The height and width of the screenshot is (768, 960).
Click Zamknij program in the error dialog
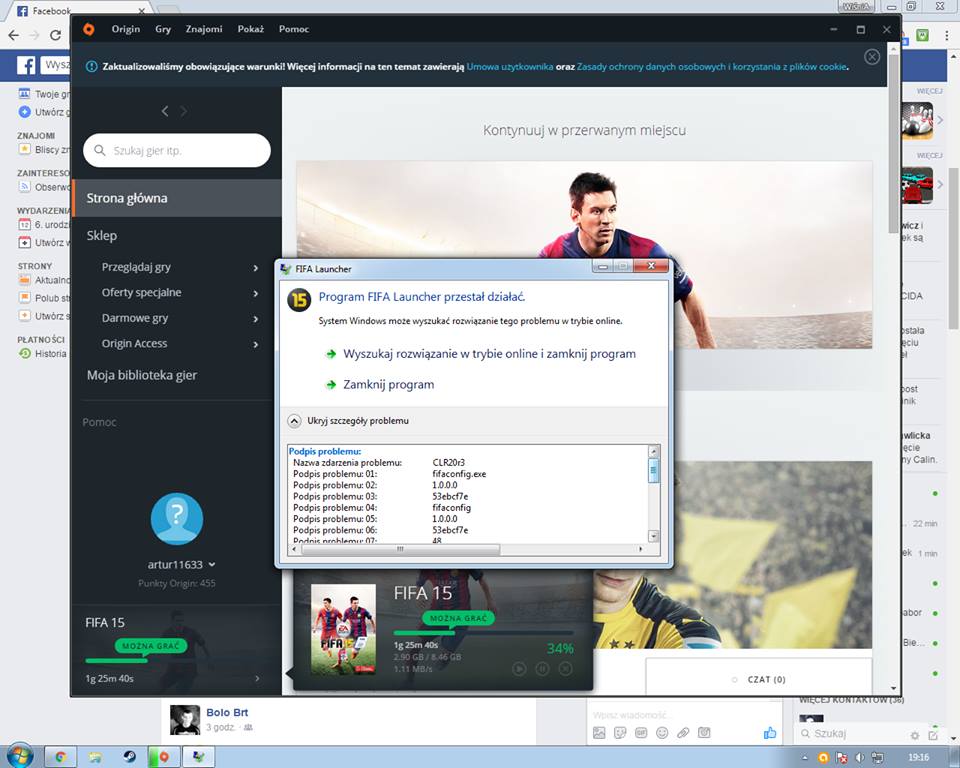click(388, 384)
